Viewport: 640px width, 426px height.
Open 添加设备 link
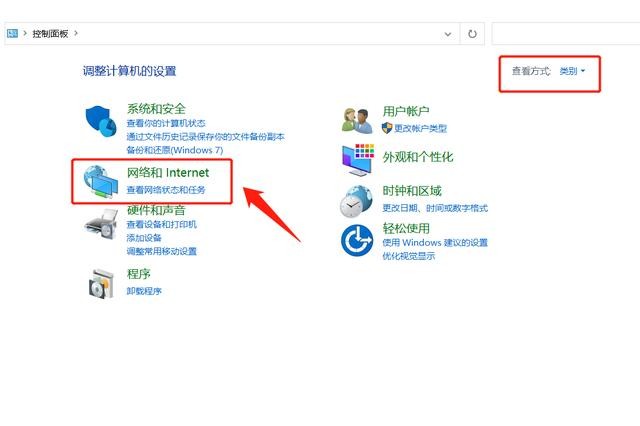pos(144,238)
